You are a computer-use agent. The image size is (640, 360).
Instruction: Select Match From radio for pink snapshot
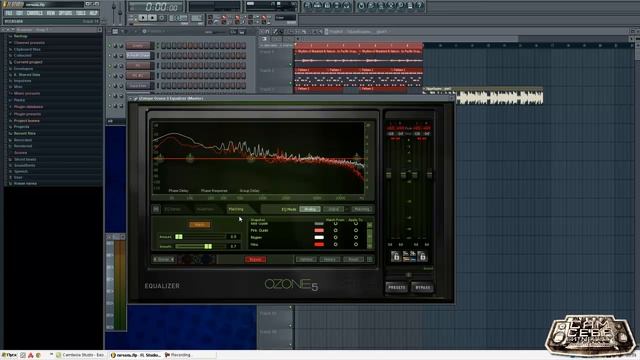point(336,231)
